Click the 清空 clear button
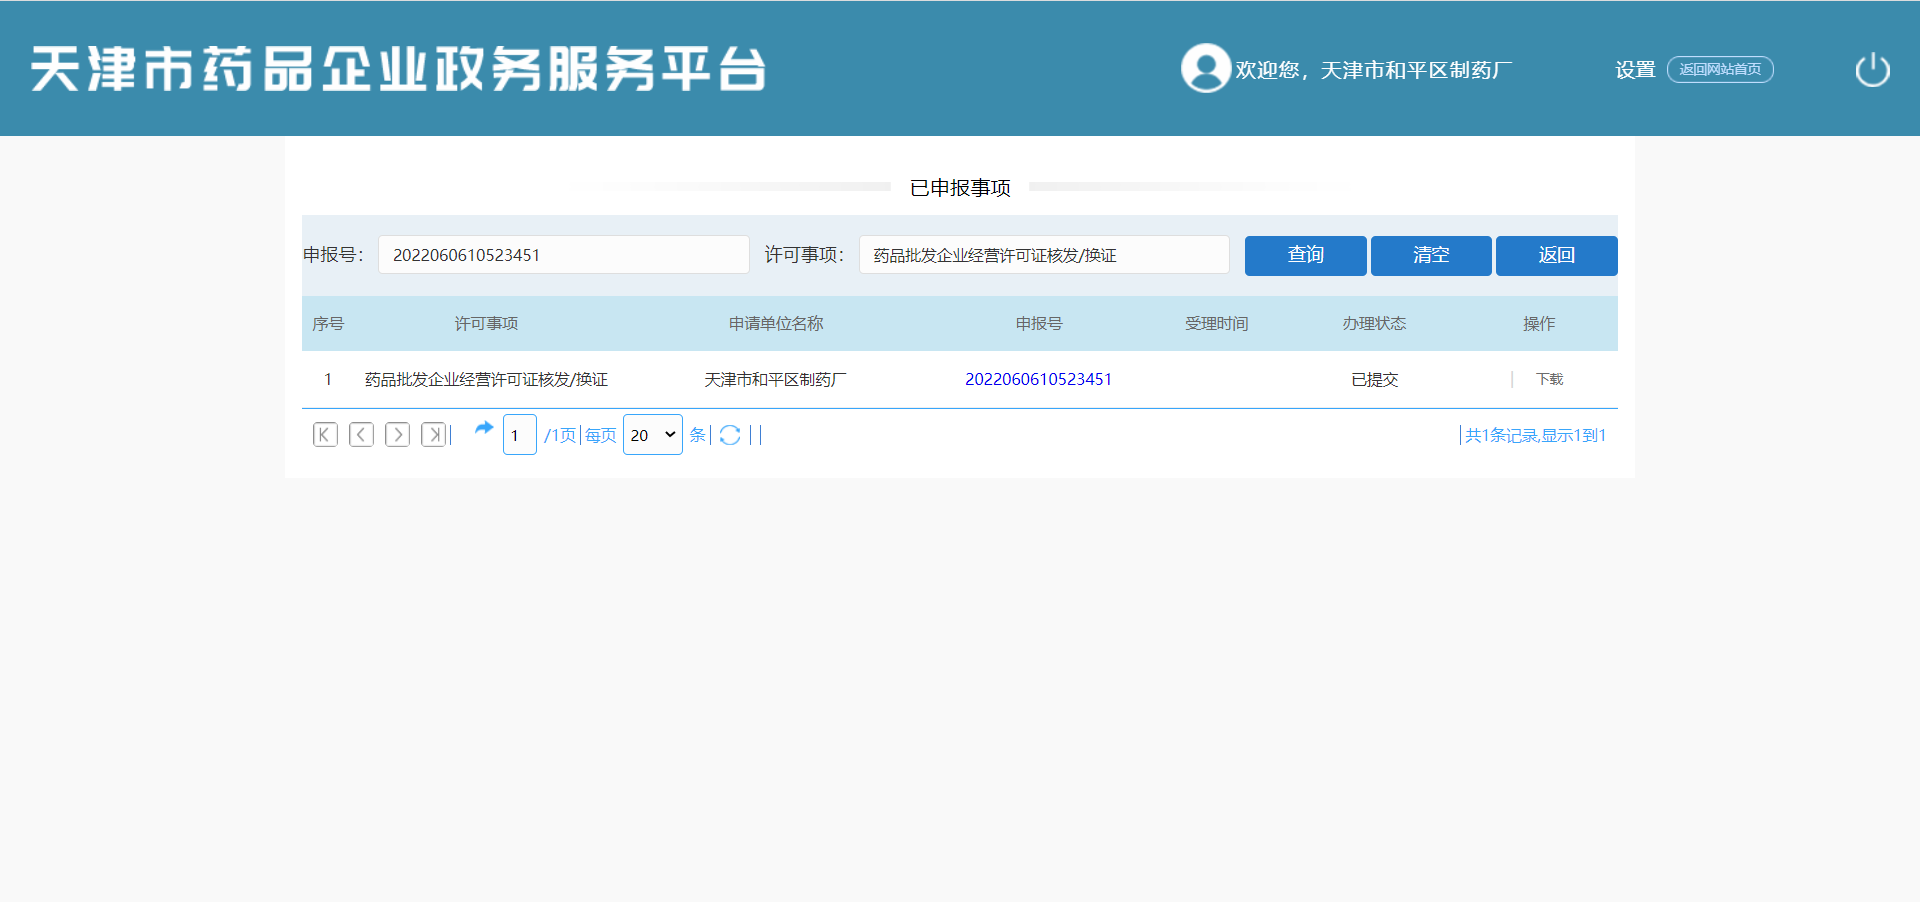This screenshot has width=1920, height=902. [x=1431, y=255]
